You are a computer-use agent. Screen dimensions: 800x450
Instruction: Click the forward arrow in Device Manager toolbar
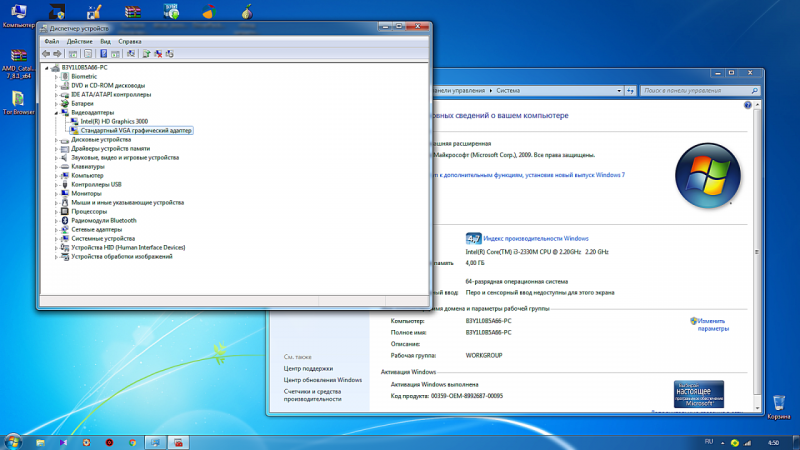tap(57, 54)
